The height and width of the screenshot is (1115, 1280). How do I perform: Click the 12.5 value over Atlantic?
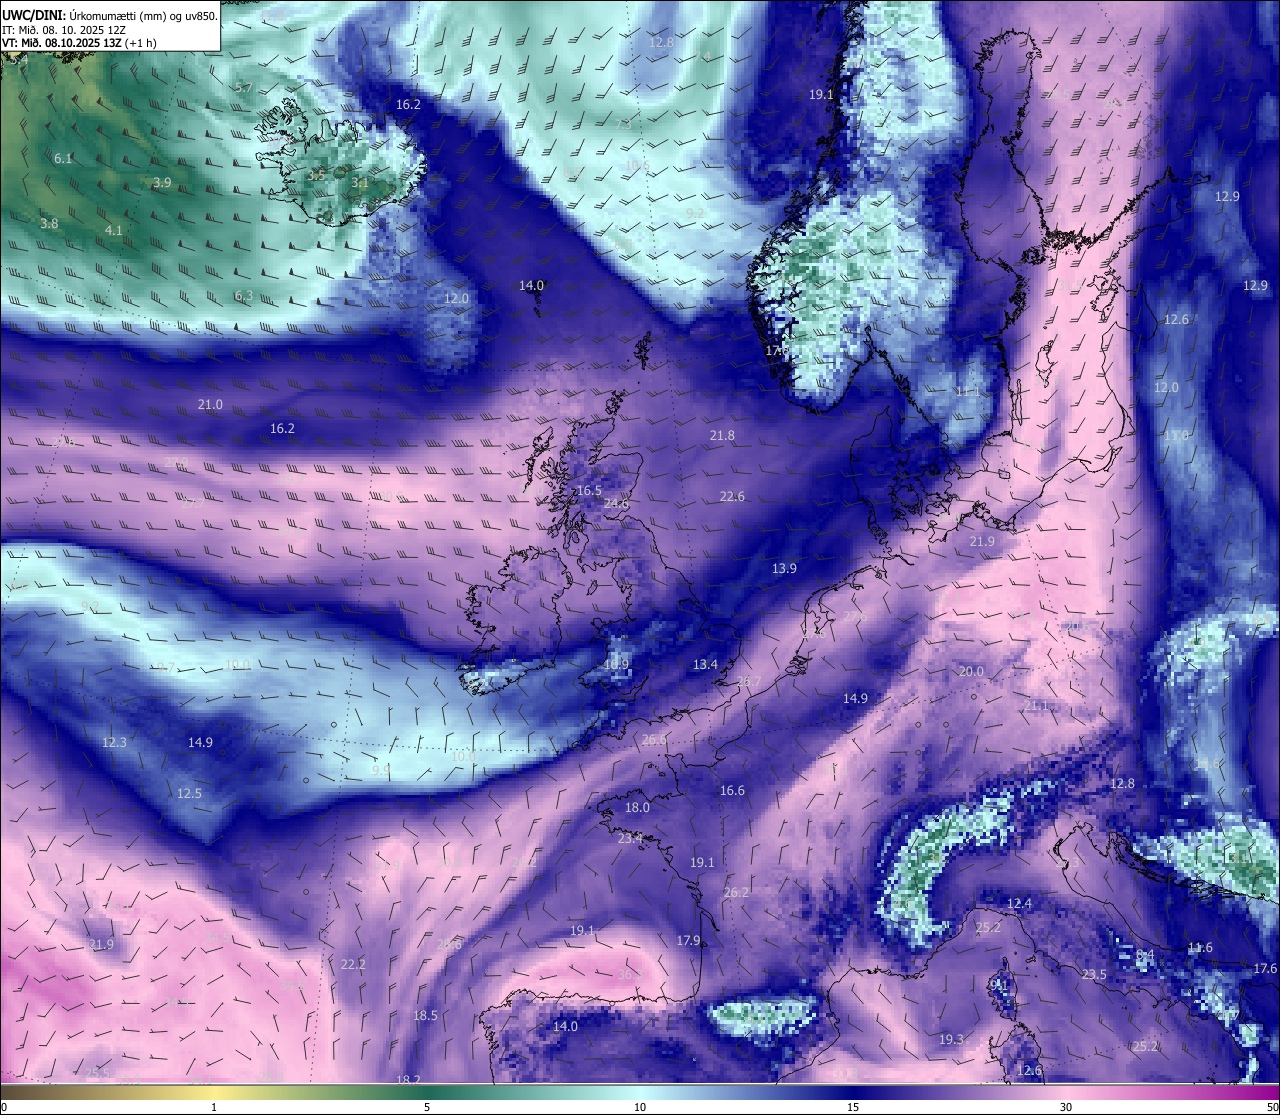pyautogui.click(x=190, y=794)
